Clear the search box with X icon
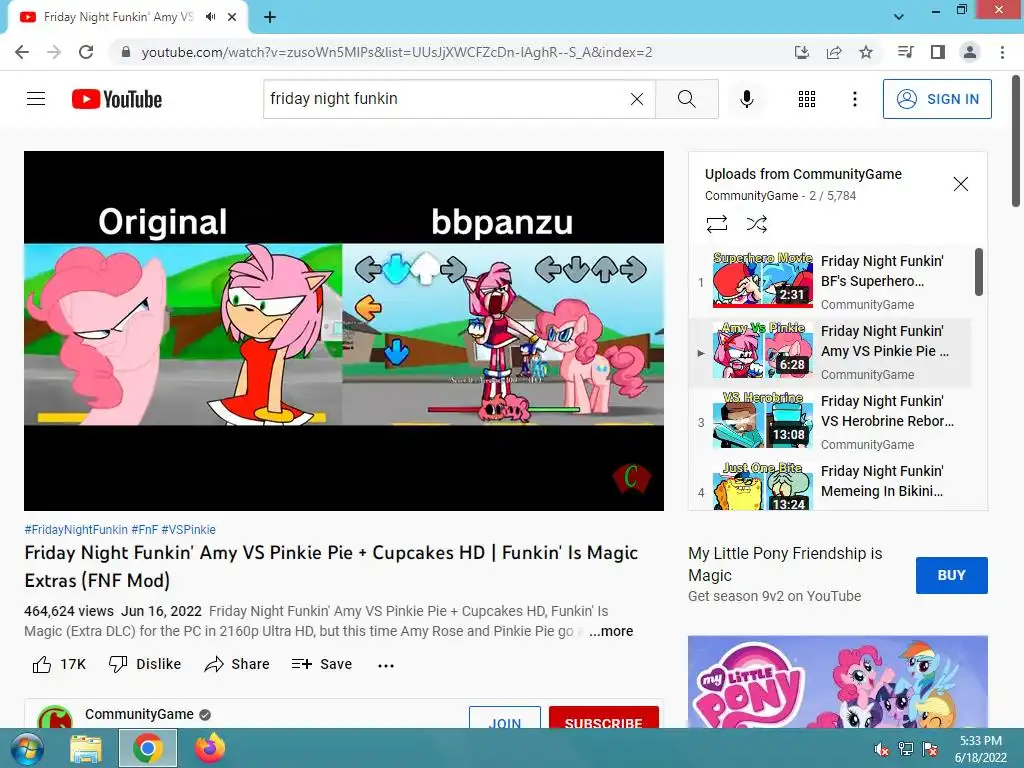1024x768 pixels. pyautogui.click(x=637, y=99)
